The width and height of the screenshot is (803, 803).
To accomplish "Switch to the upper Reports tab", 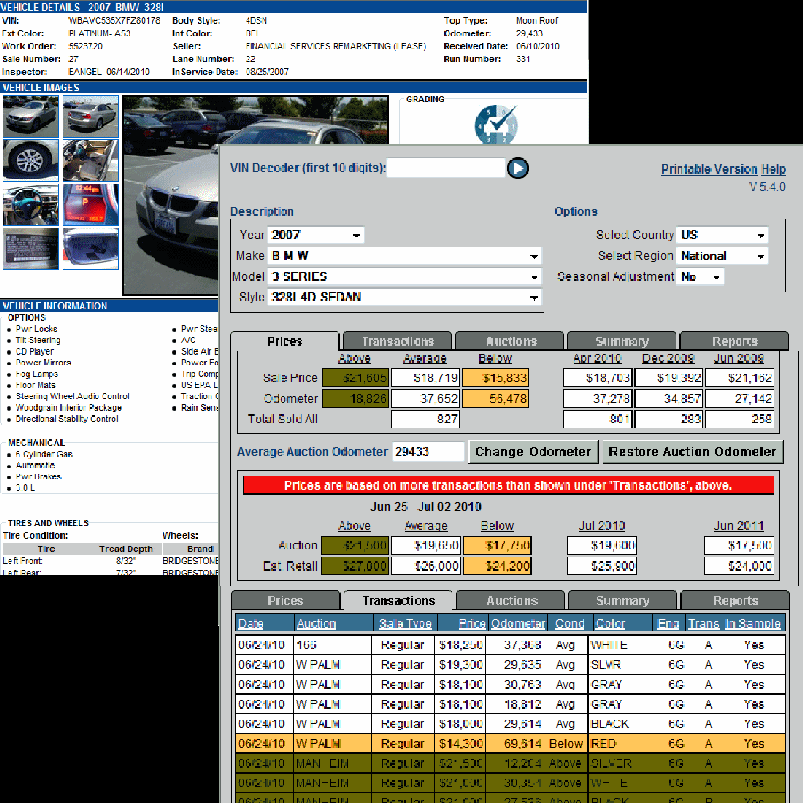I will coord(734,341).
